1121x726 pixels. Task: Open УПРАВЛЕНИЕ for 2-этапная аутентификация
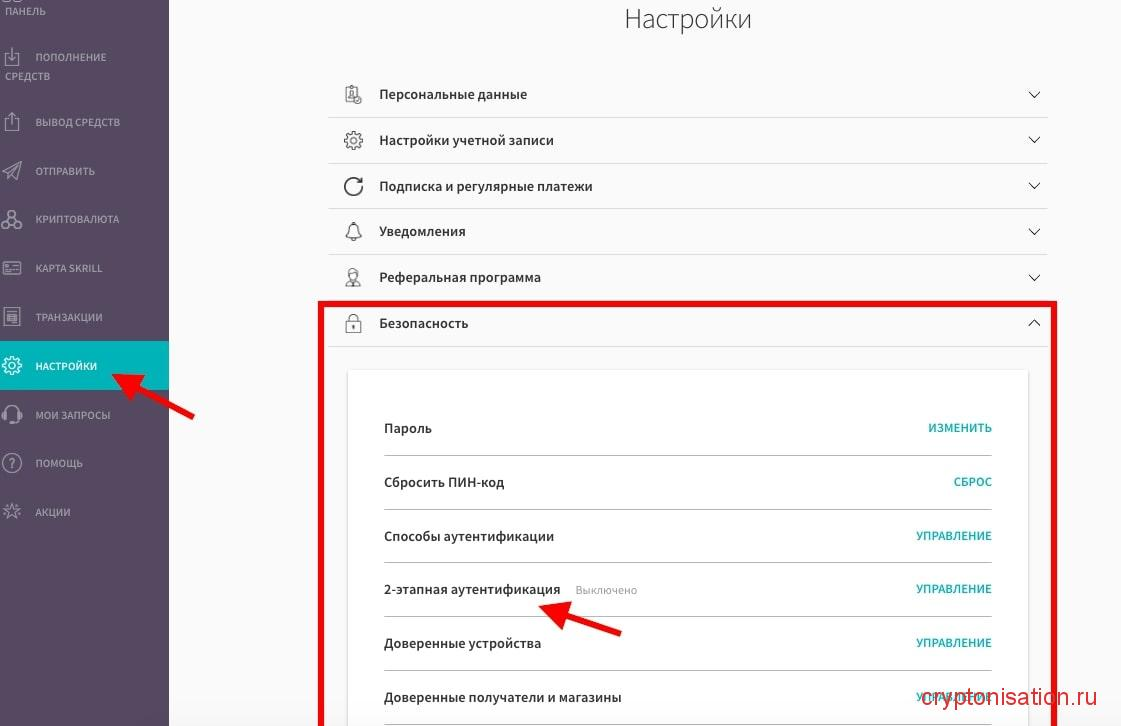point(953,589)
